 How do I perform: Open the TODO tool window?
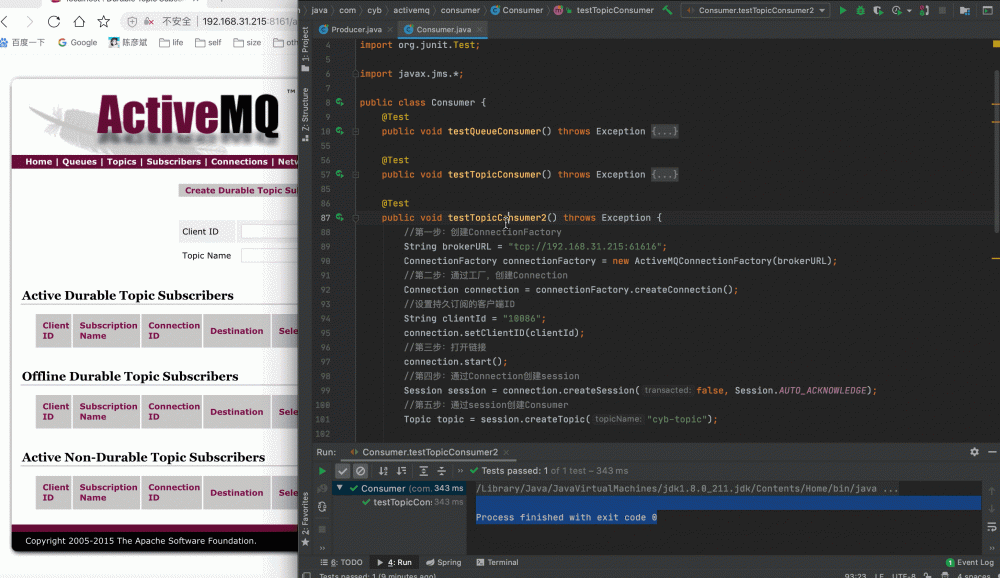pyautogui.click(x=350, y=562)
